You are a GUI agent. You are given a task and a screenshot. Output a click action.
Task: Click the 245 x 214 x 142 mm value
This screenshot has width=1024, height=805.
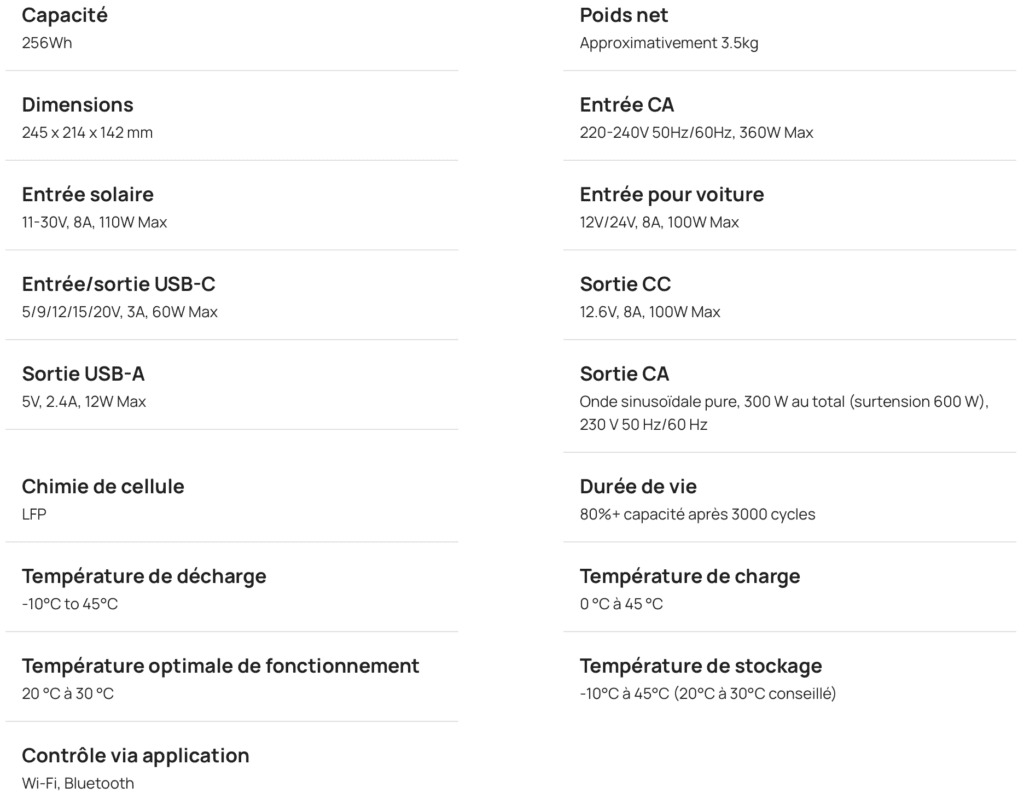coord(87,133)
